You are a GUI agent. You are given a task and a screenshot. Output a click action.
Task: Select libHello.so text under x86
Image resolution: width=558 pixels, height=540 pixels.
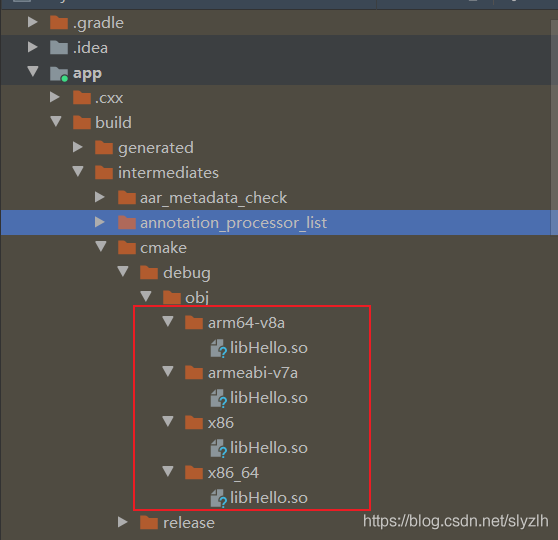tap(269, 448)
